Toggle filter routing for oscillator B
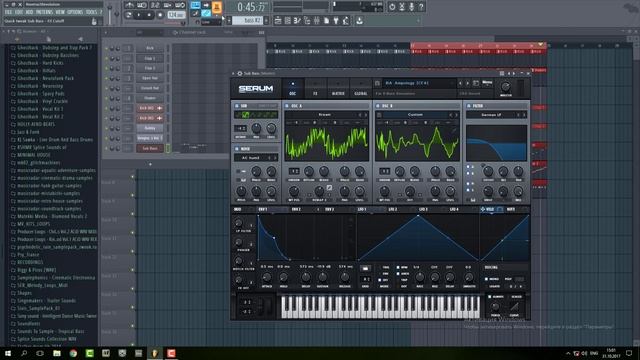The image size is (640, 360). pyautogui.click(x=468, y=173)
